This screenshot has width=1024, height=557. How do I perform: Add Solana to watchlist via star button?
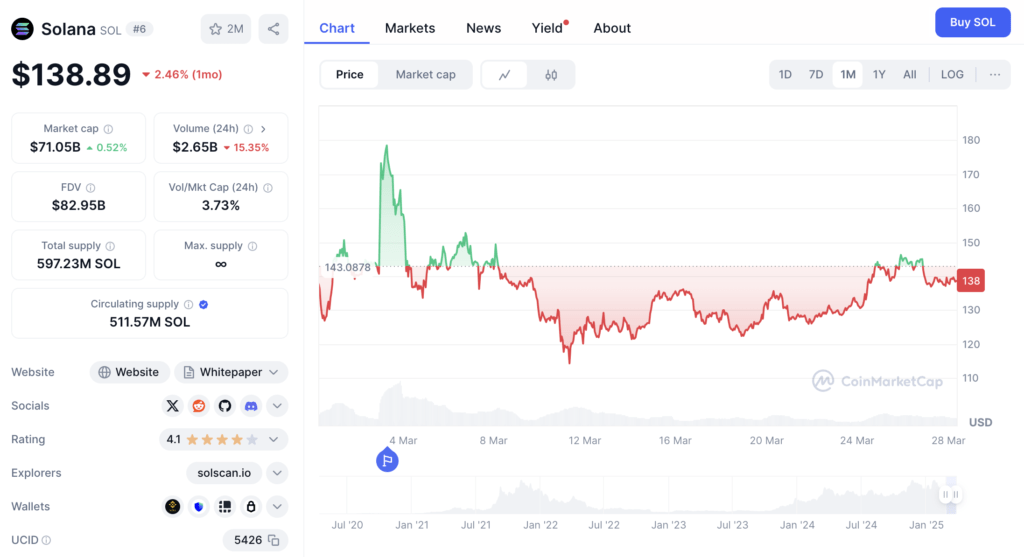coord(226,29)
